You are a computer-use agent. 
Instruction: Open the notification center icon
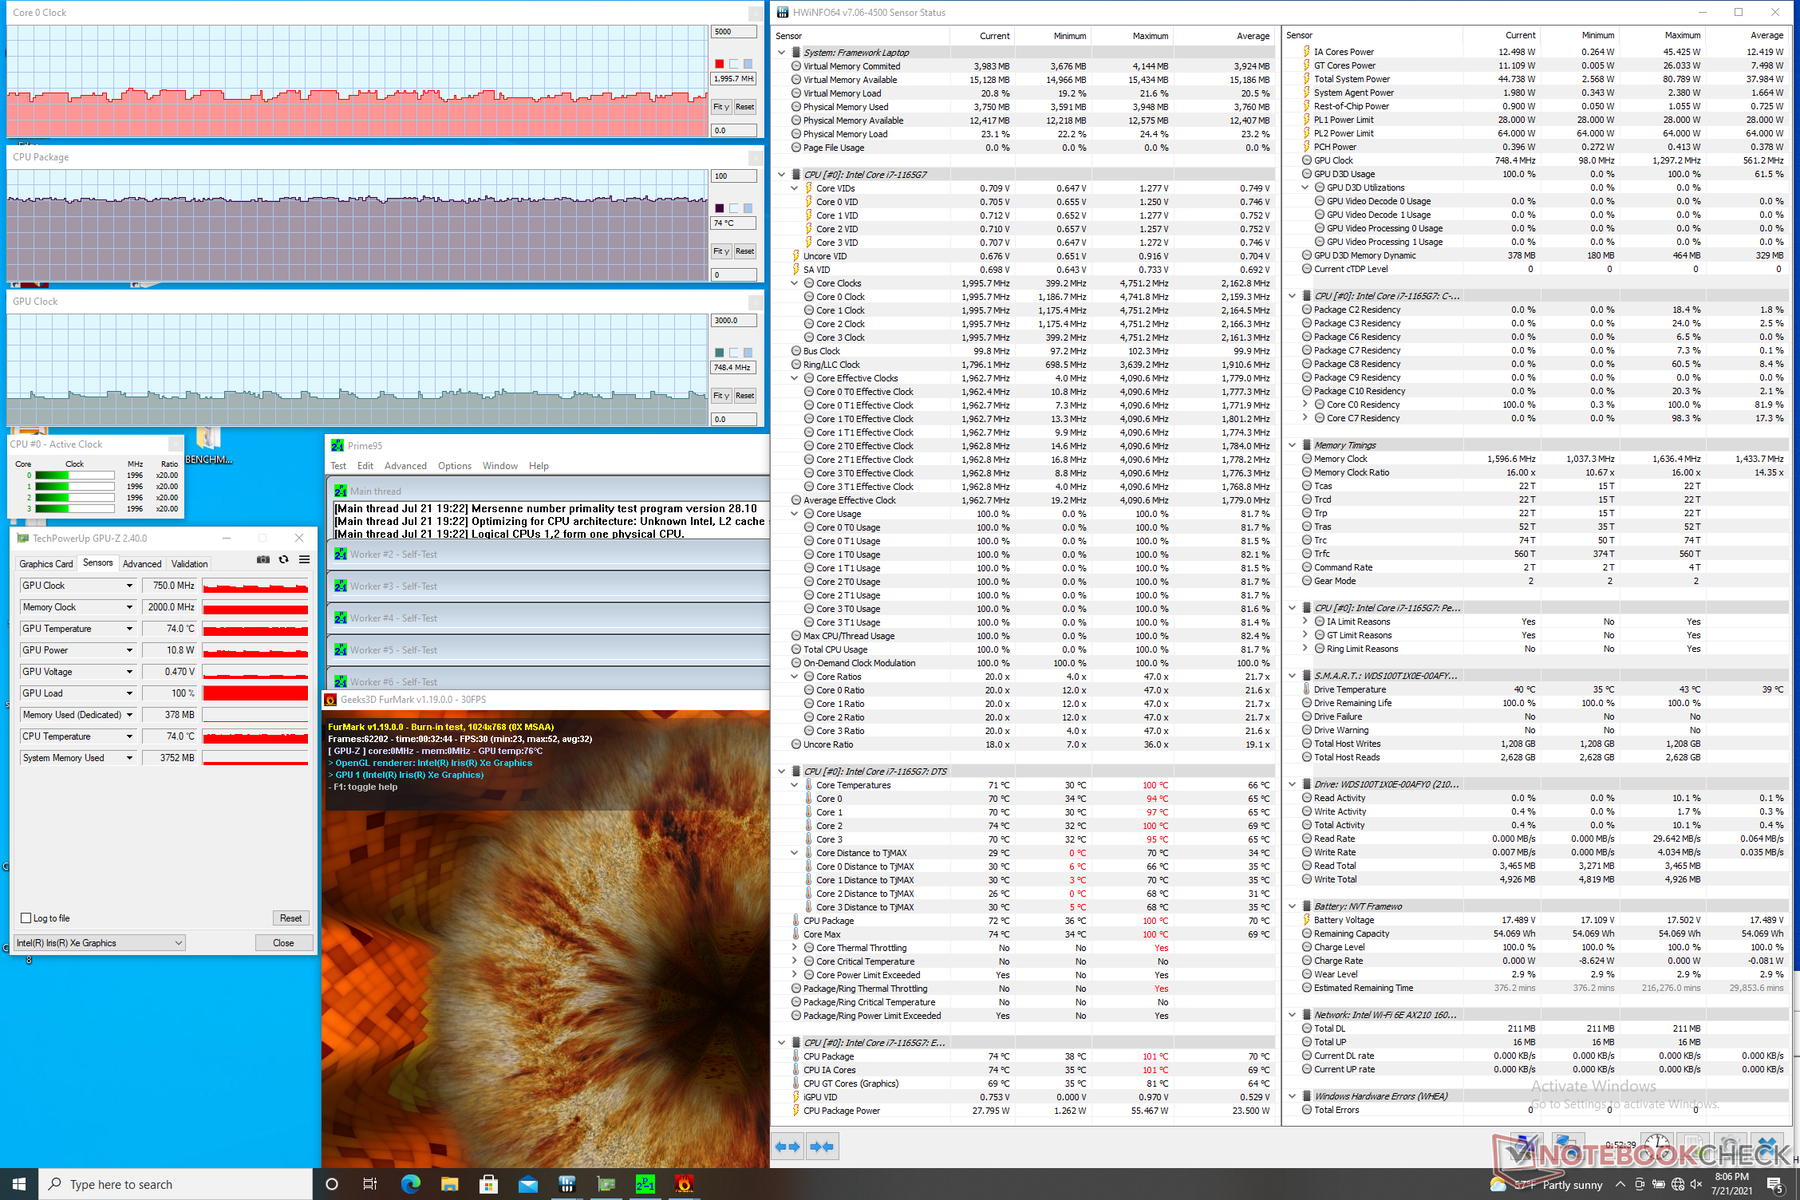tap(1776, 1184)
